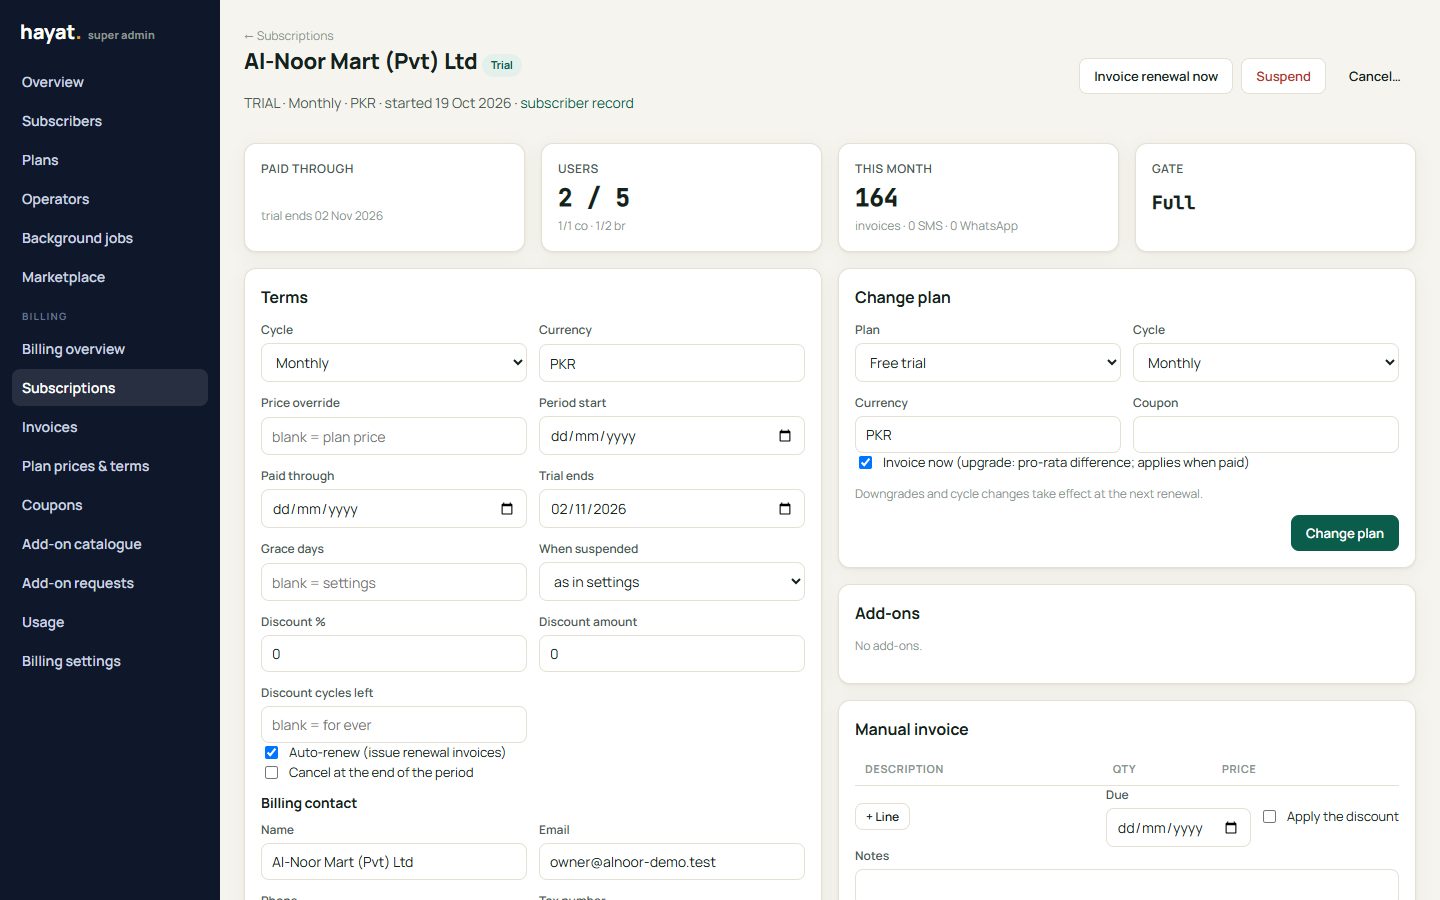
Task: Go to Operators page
Action: click(110, 199)
